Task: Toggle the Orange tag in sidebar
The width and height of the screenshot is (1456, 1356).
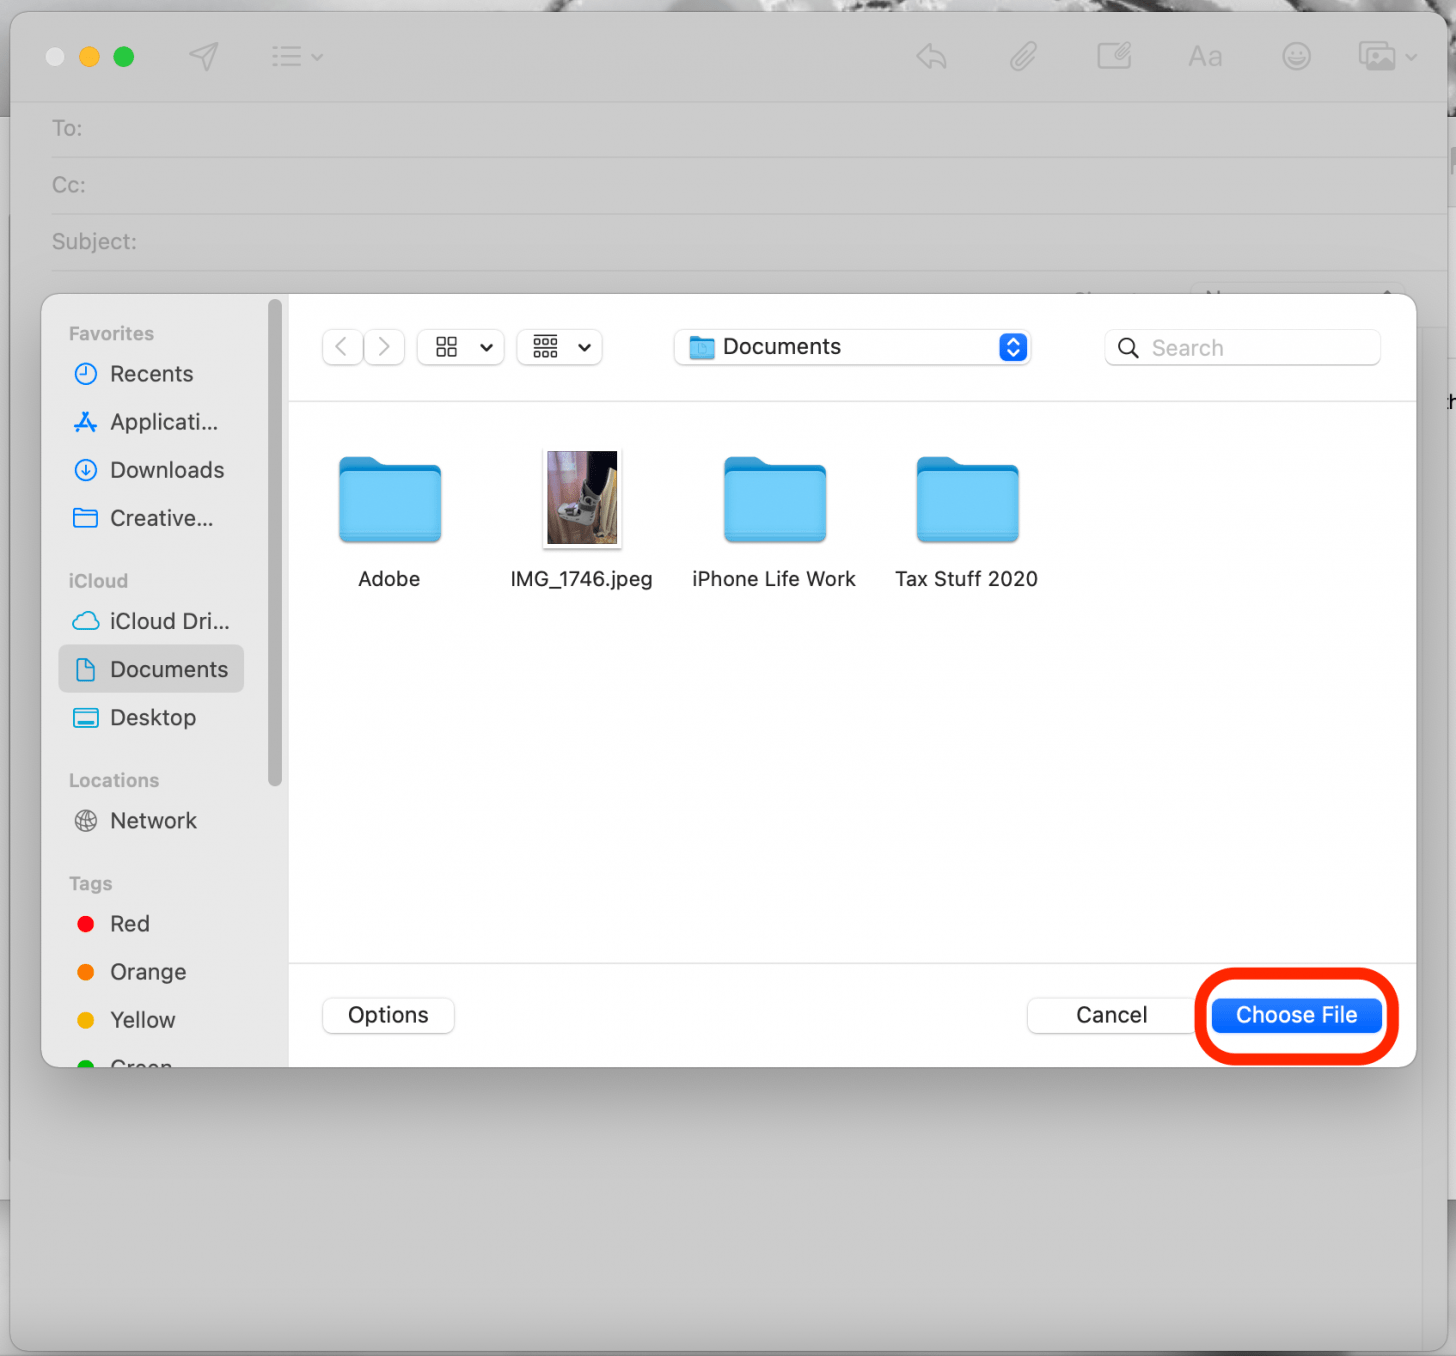Action: 147,971
